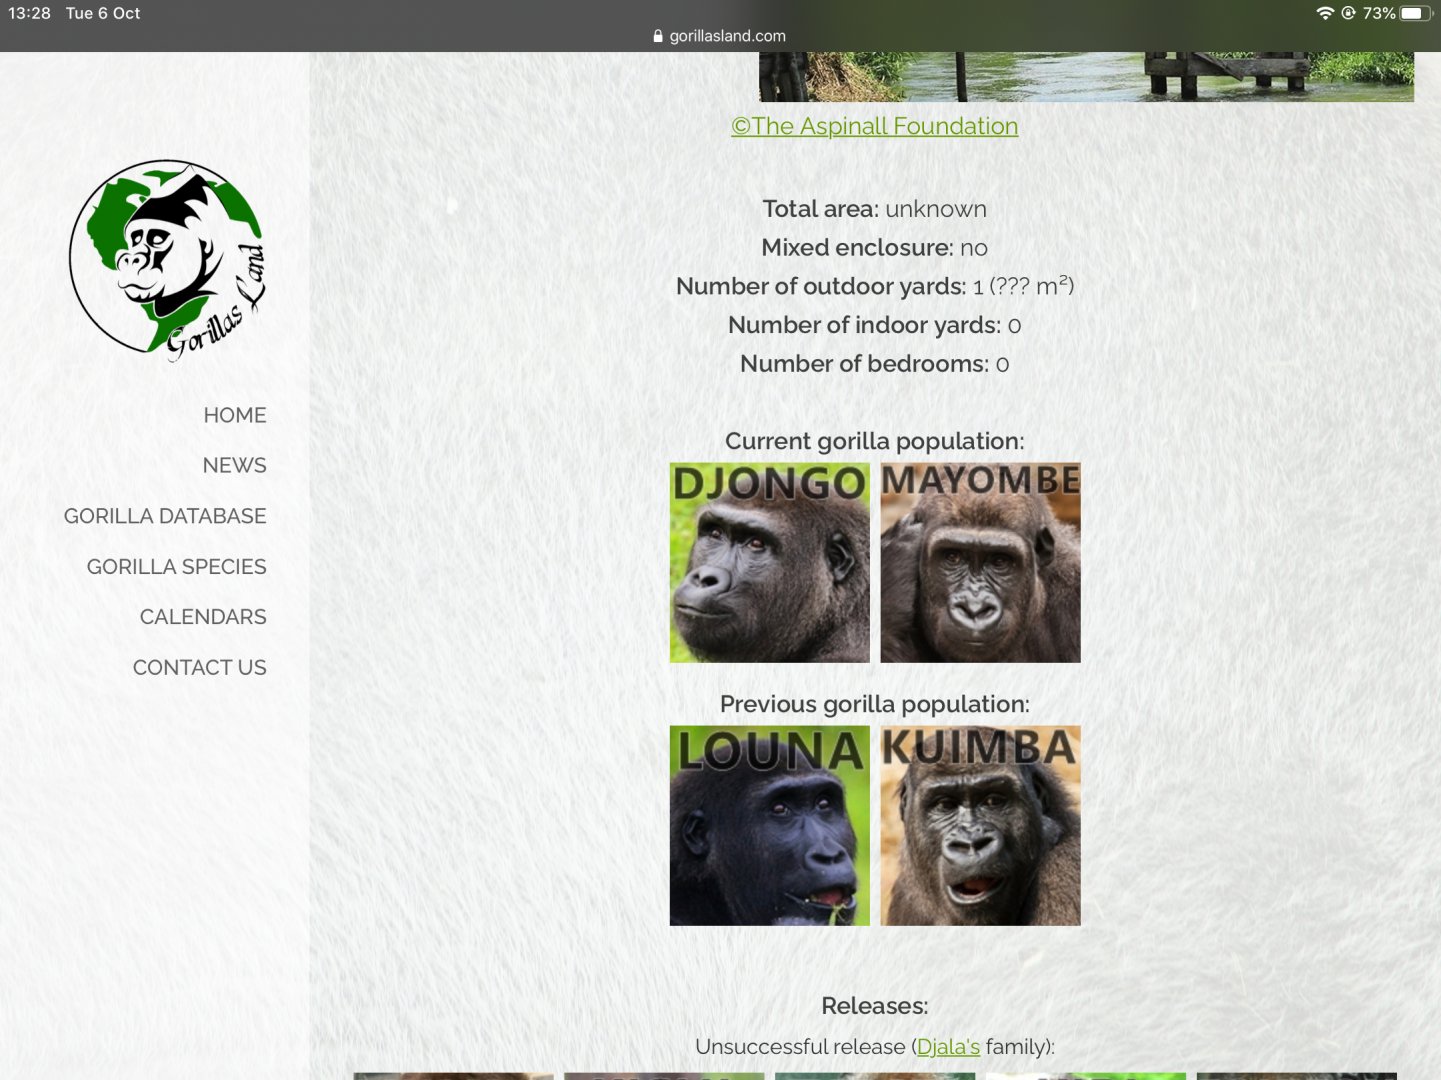
Task: Follow The Aspinall Foundation link
Action: pyautogui.click(x=875, y=126)
